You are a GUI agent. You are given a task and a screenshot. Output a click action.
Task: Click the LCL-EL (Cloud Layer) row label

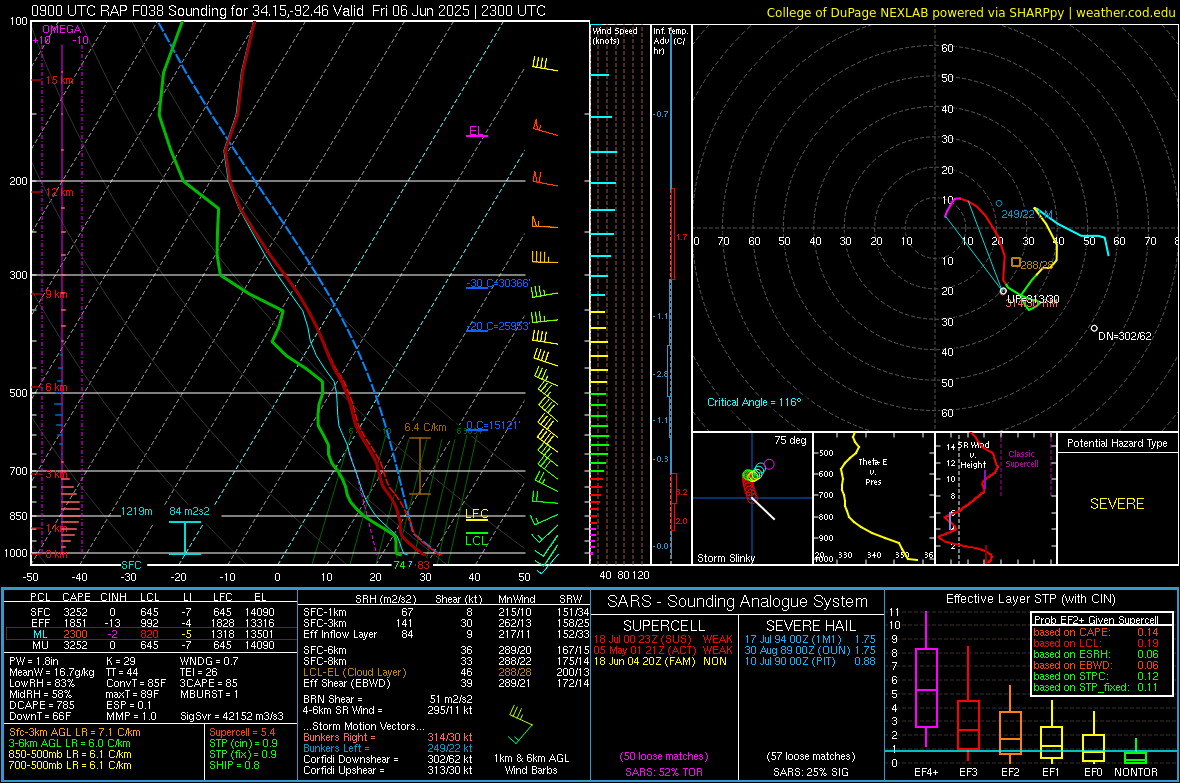(354, 672)
